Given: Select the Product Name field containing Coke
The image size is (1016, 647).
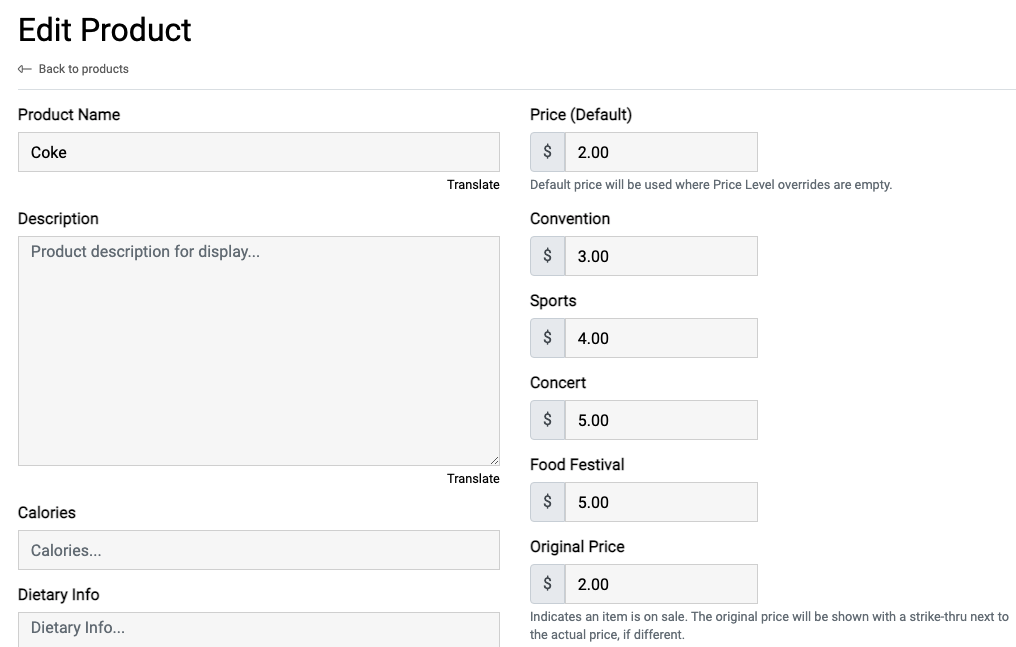Looking at the screenshot, I should click(x=258, y=151).
